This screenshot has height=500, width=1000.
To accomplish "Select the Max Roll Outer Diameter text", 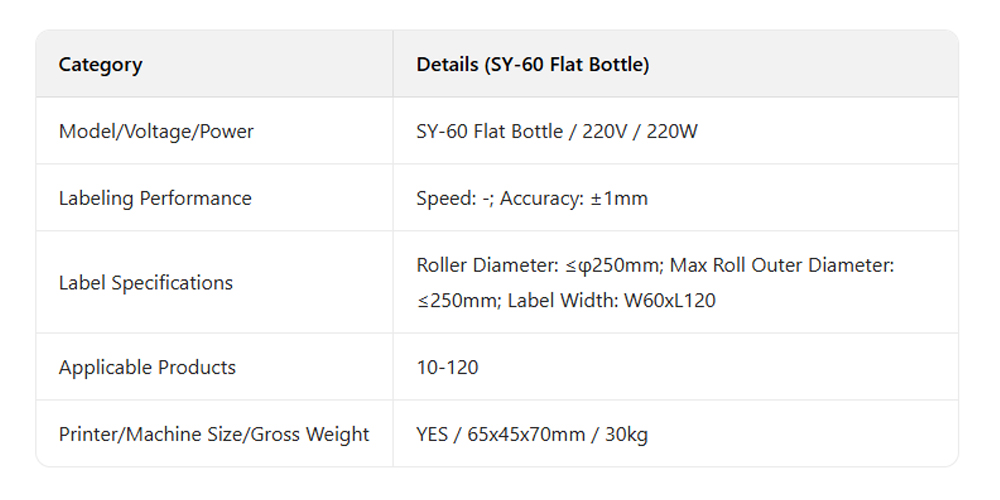I will 780,266.
